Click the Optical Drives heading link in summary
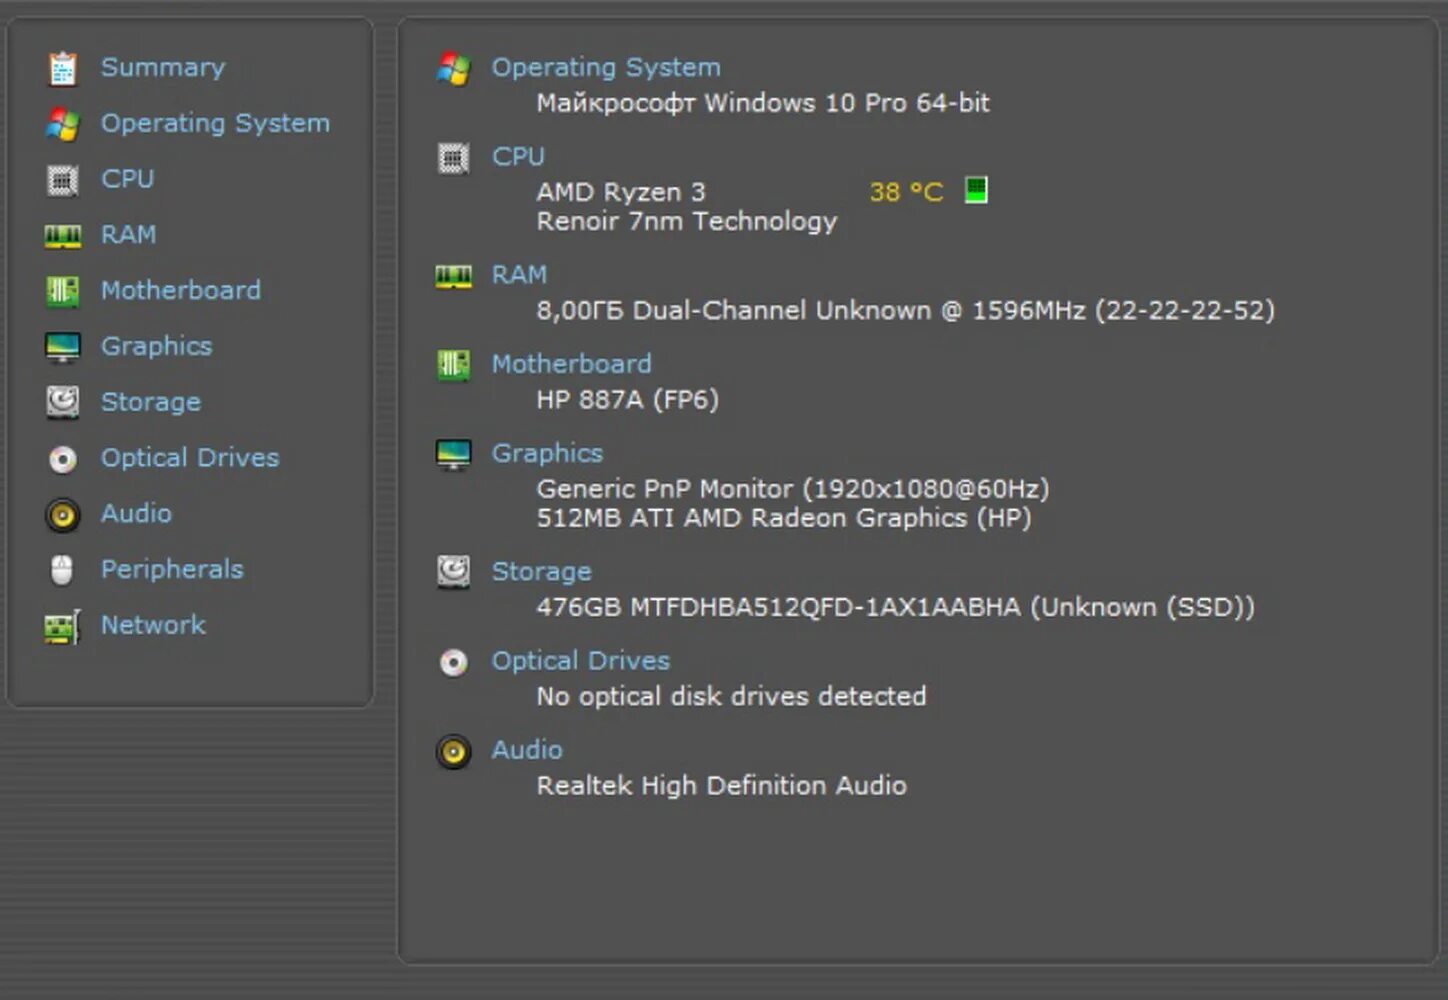 tap(581, 661)
